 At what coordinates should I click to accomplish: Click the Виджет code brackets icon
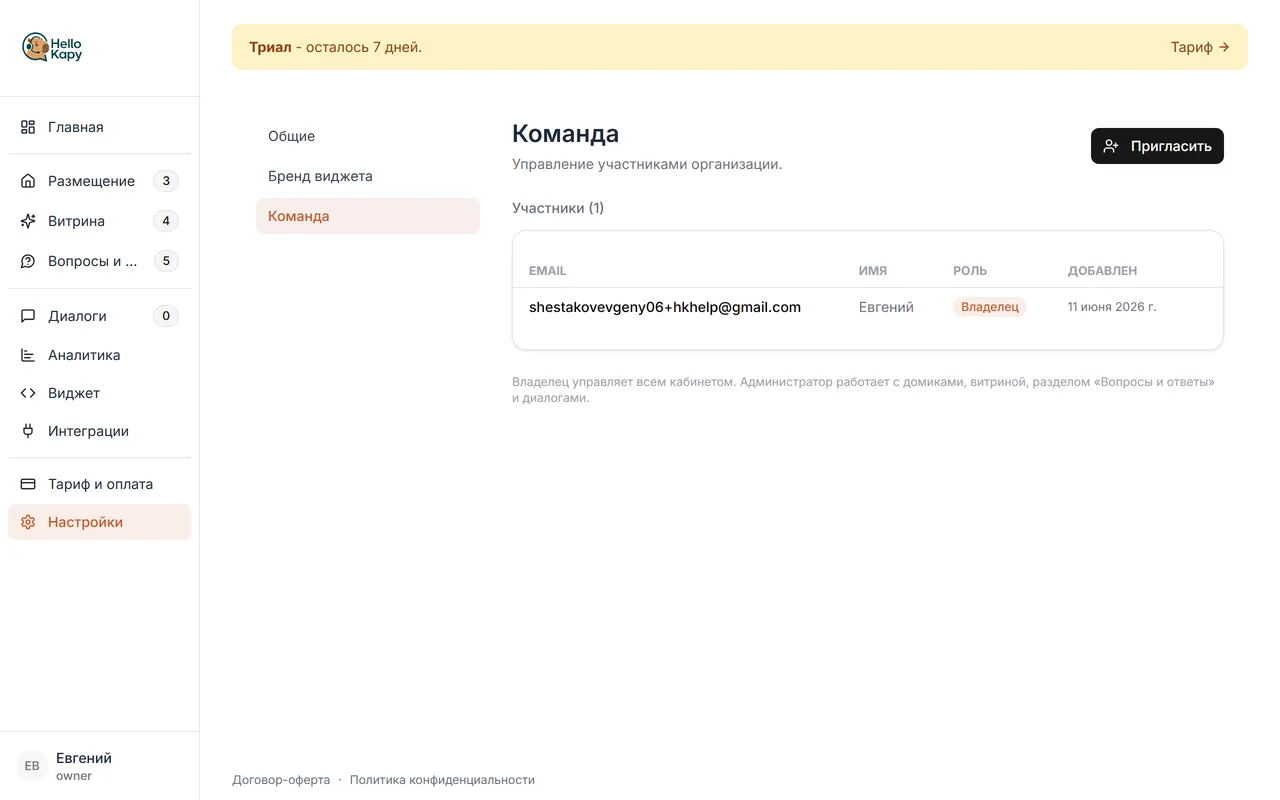[x=28, y=393]
